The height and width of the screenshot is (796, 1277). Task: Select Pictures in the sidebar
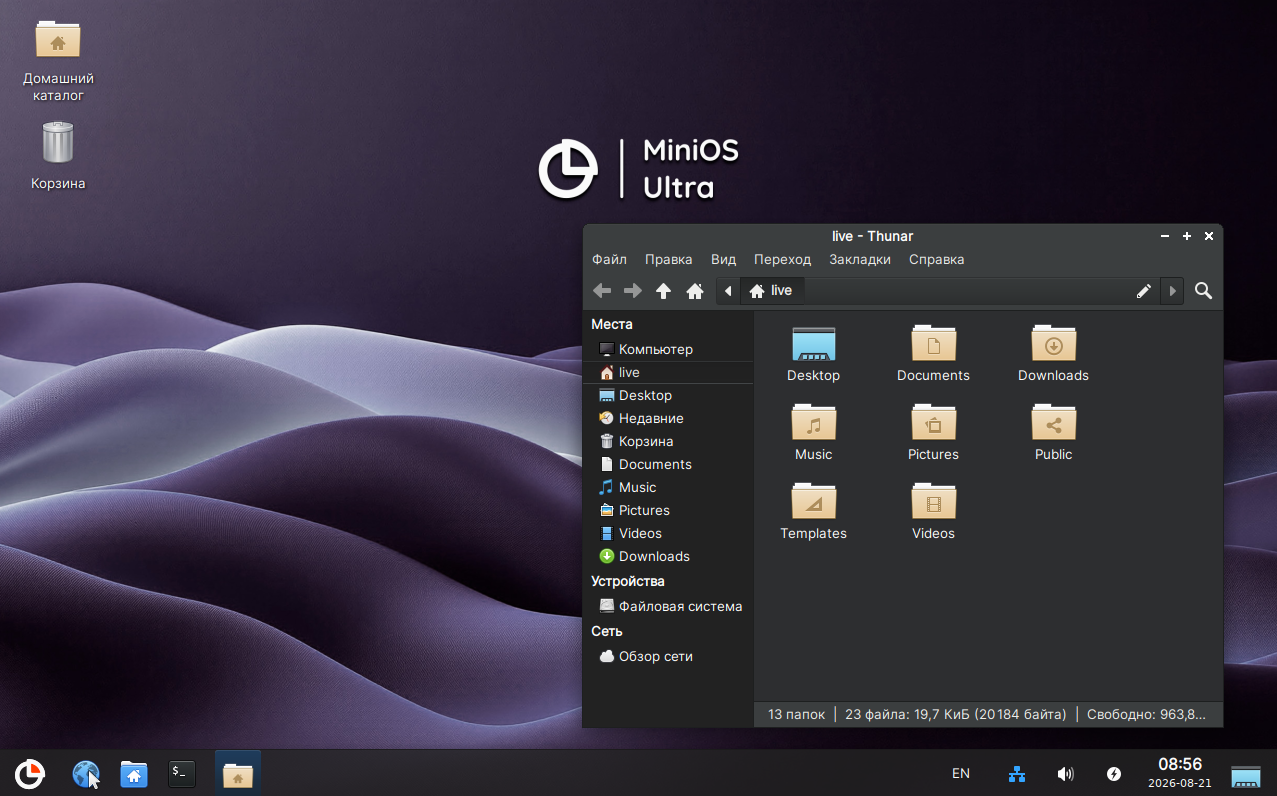pyautogui.click(x=667, y=510)
